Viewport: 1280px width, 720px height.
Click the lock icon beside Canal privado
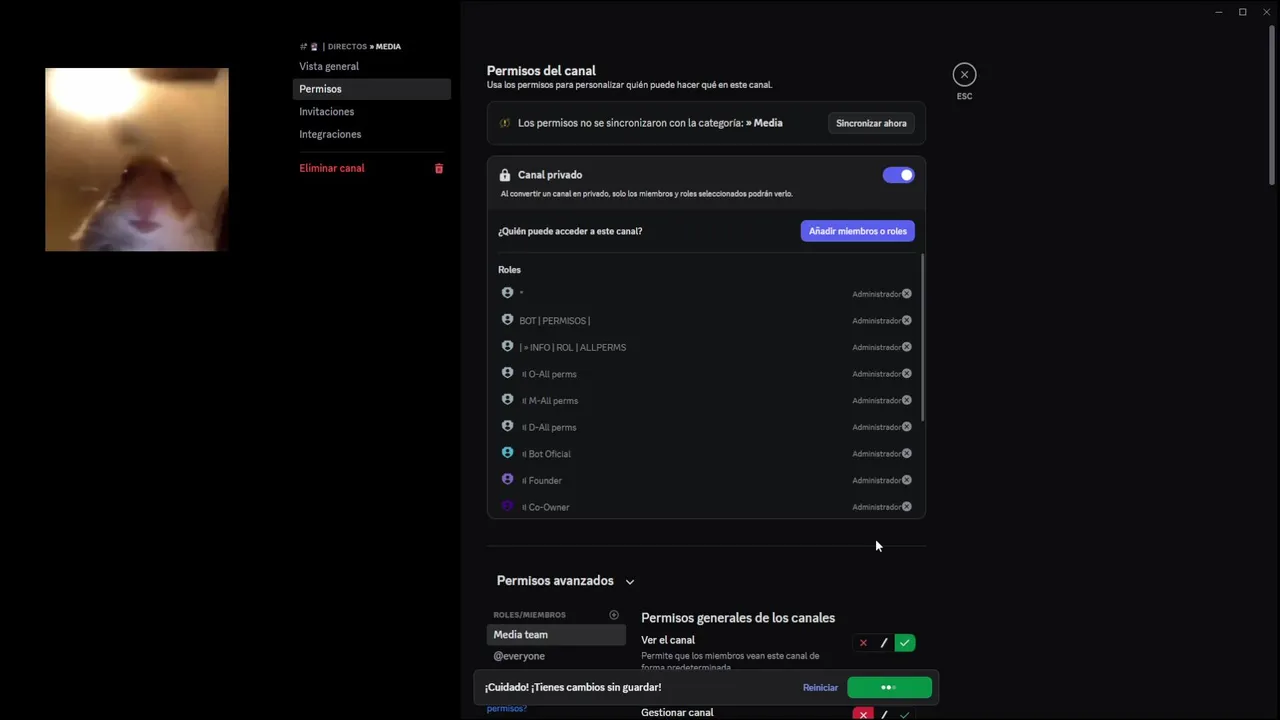click(504, 175)
